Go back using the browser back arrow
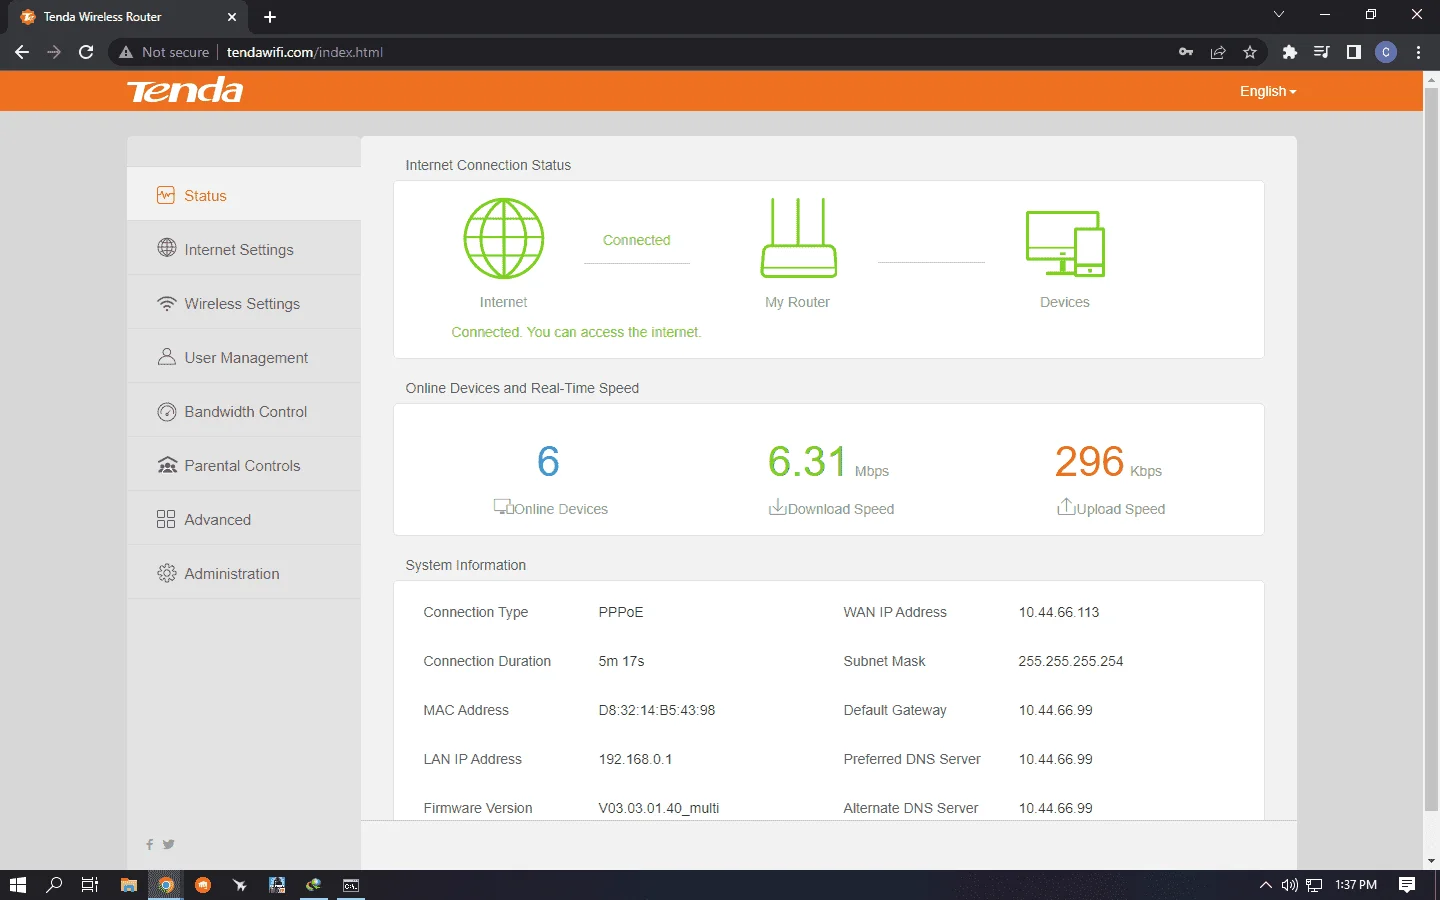This screenshot has width=1440, height=900. coord(22,52)
